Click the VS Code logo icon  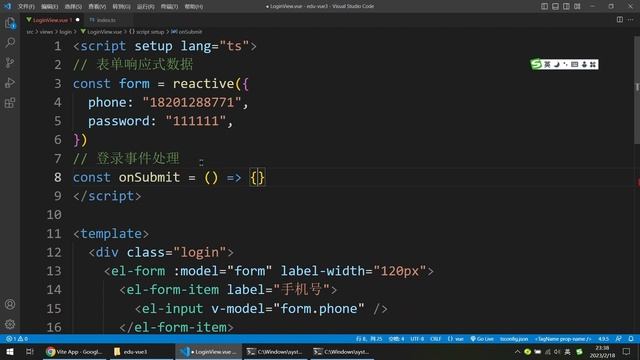tap(7, 6)
